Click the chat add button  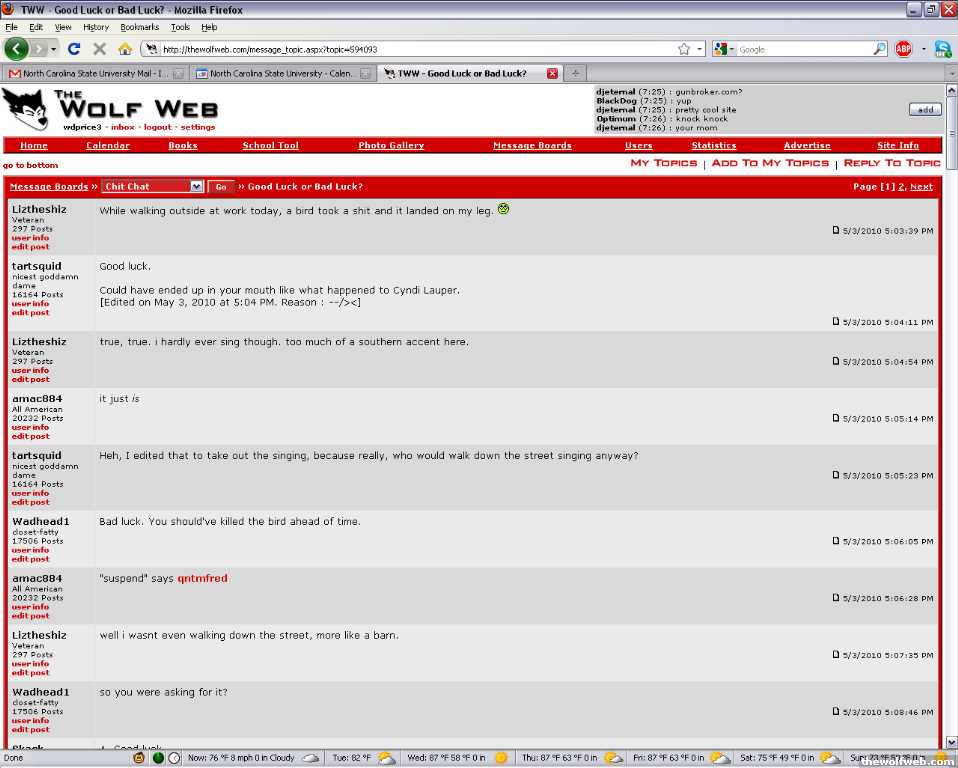pyautogui.click(x=924, y=110)
